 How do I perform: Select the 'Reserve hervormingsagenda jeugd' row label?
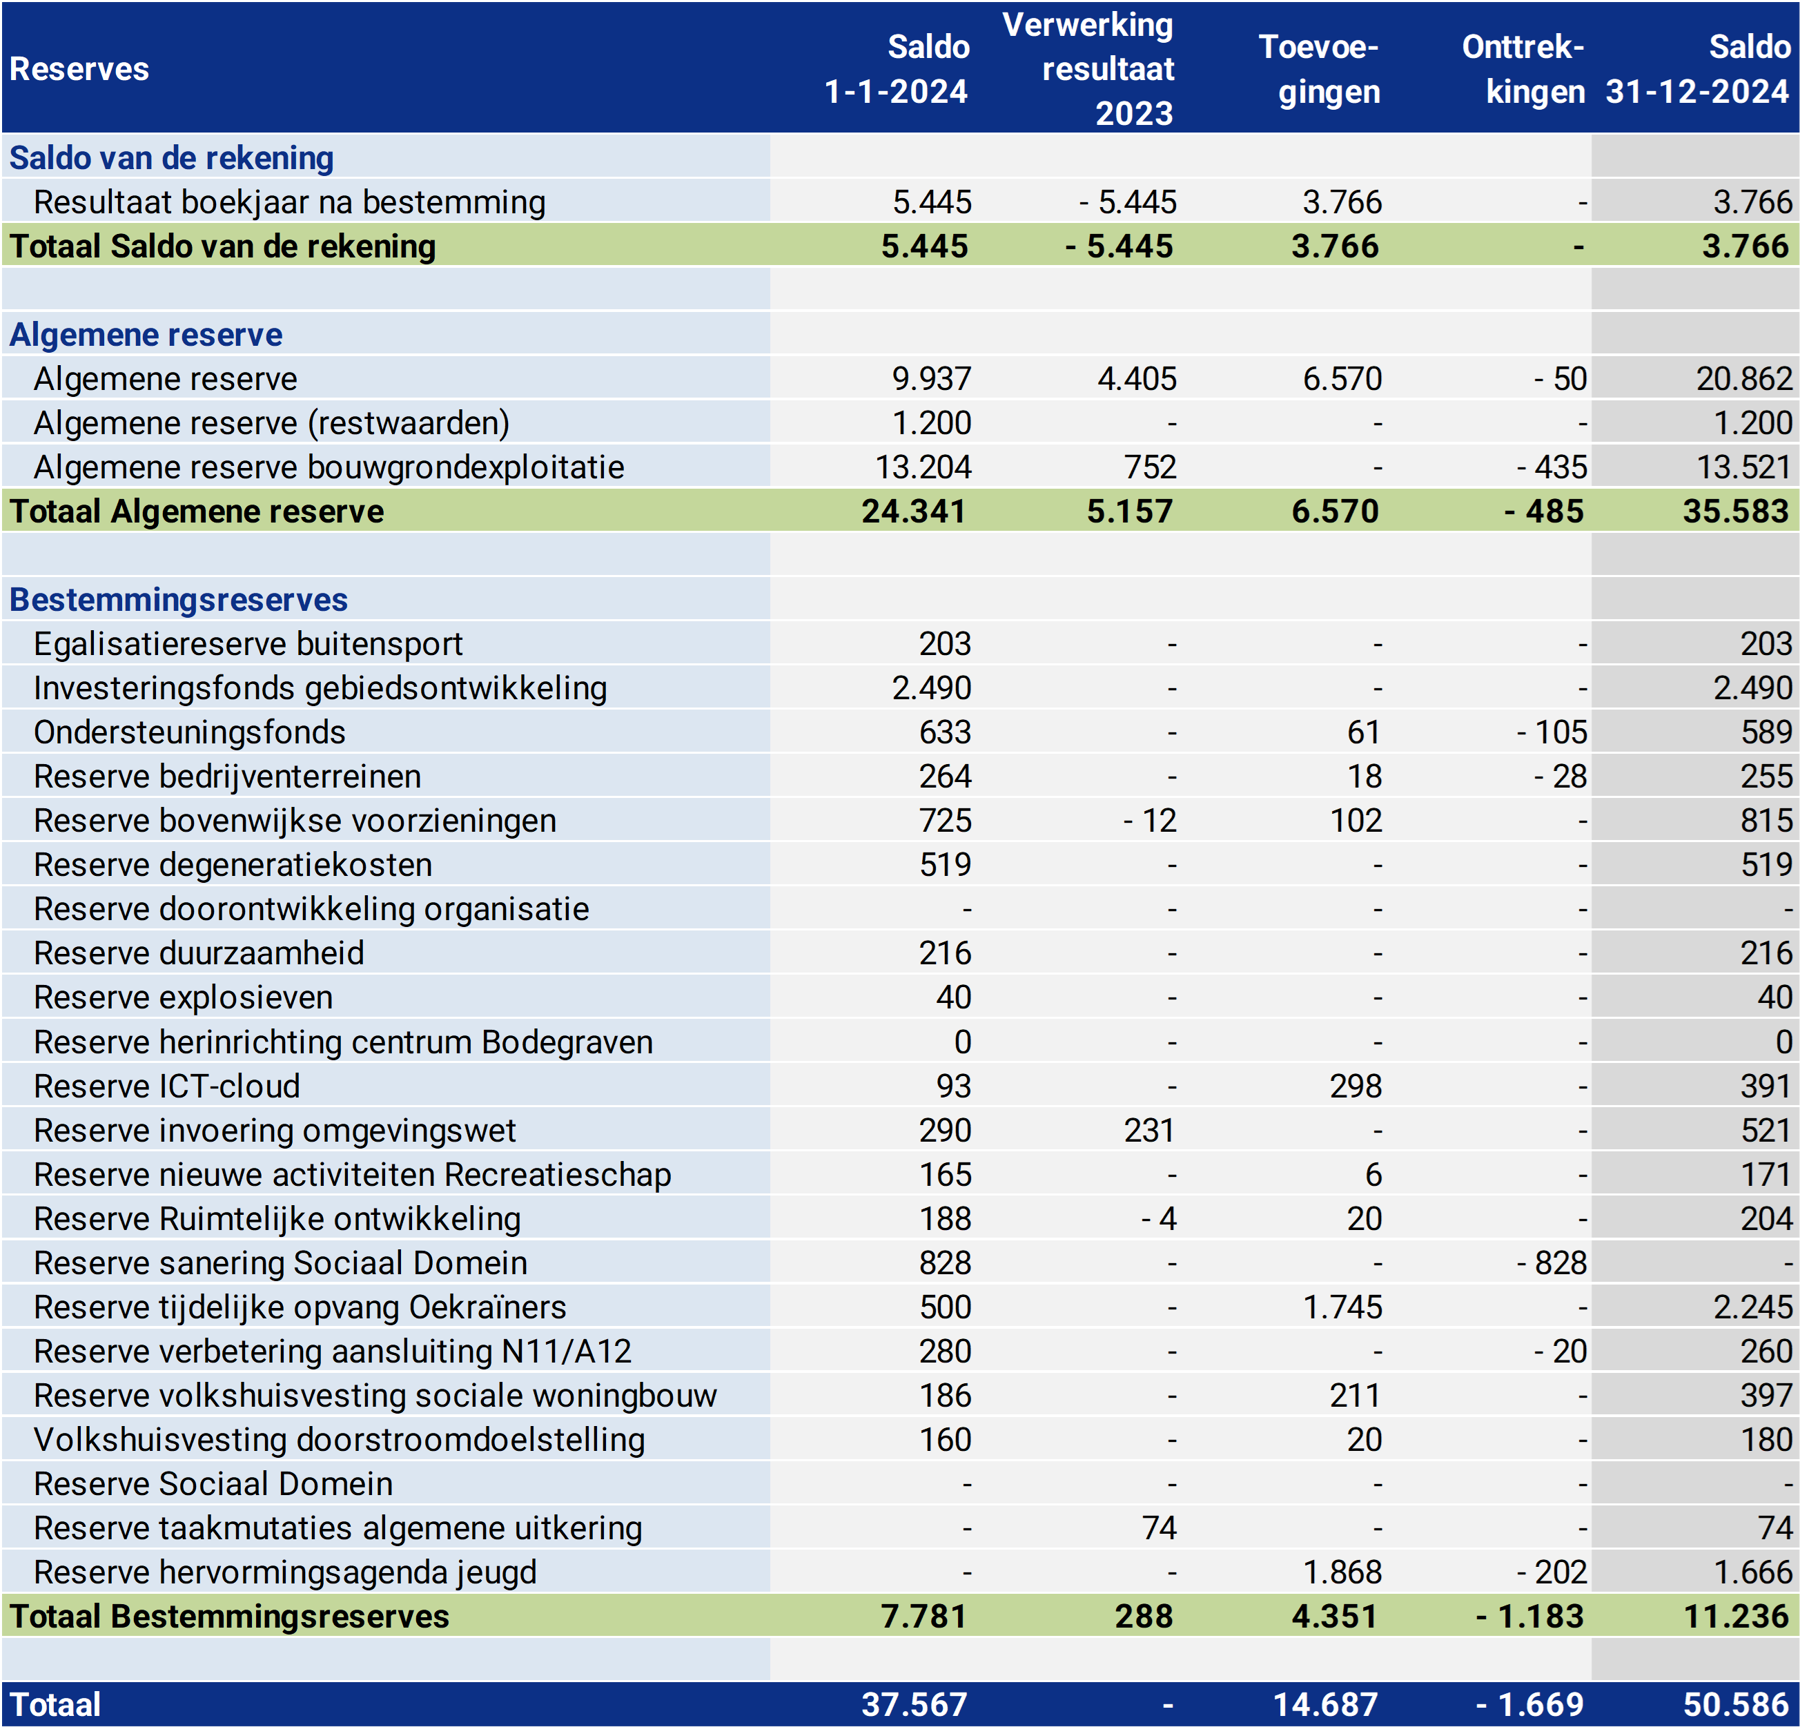[x=285, y=1572]
